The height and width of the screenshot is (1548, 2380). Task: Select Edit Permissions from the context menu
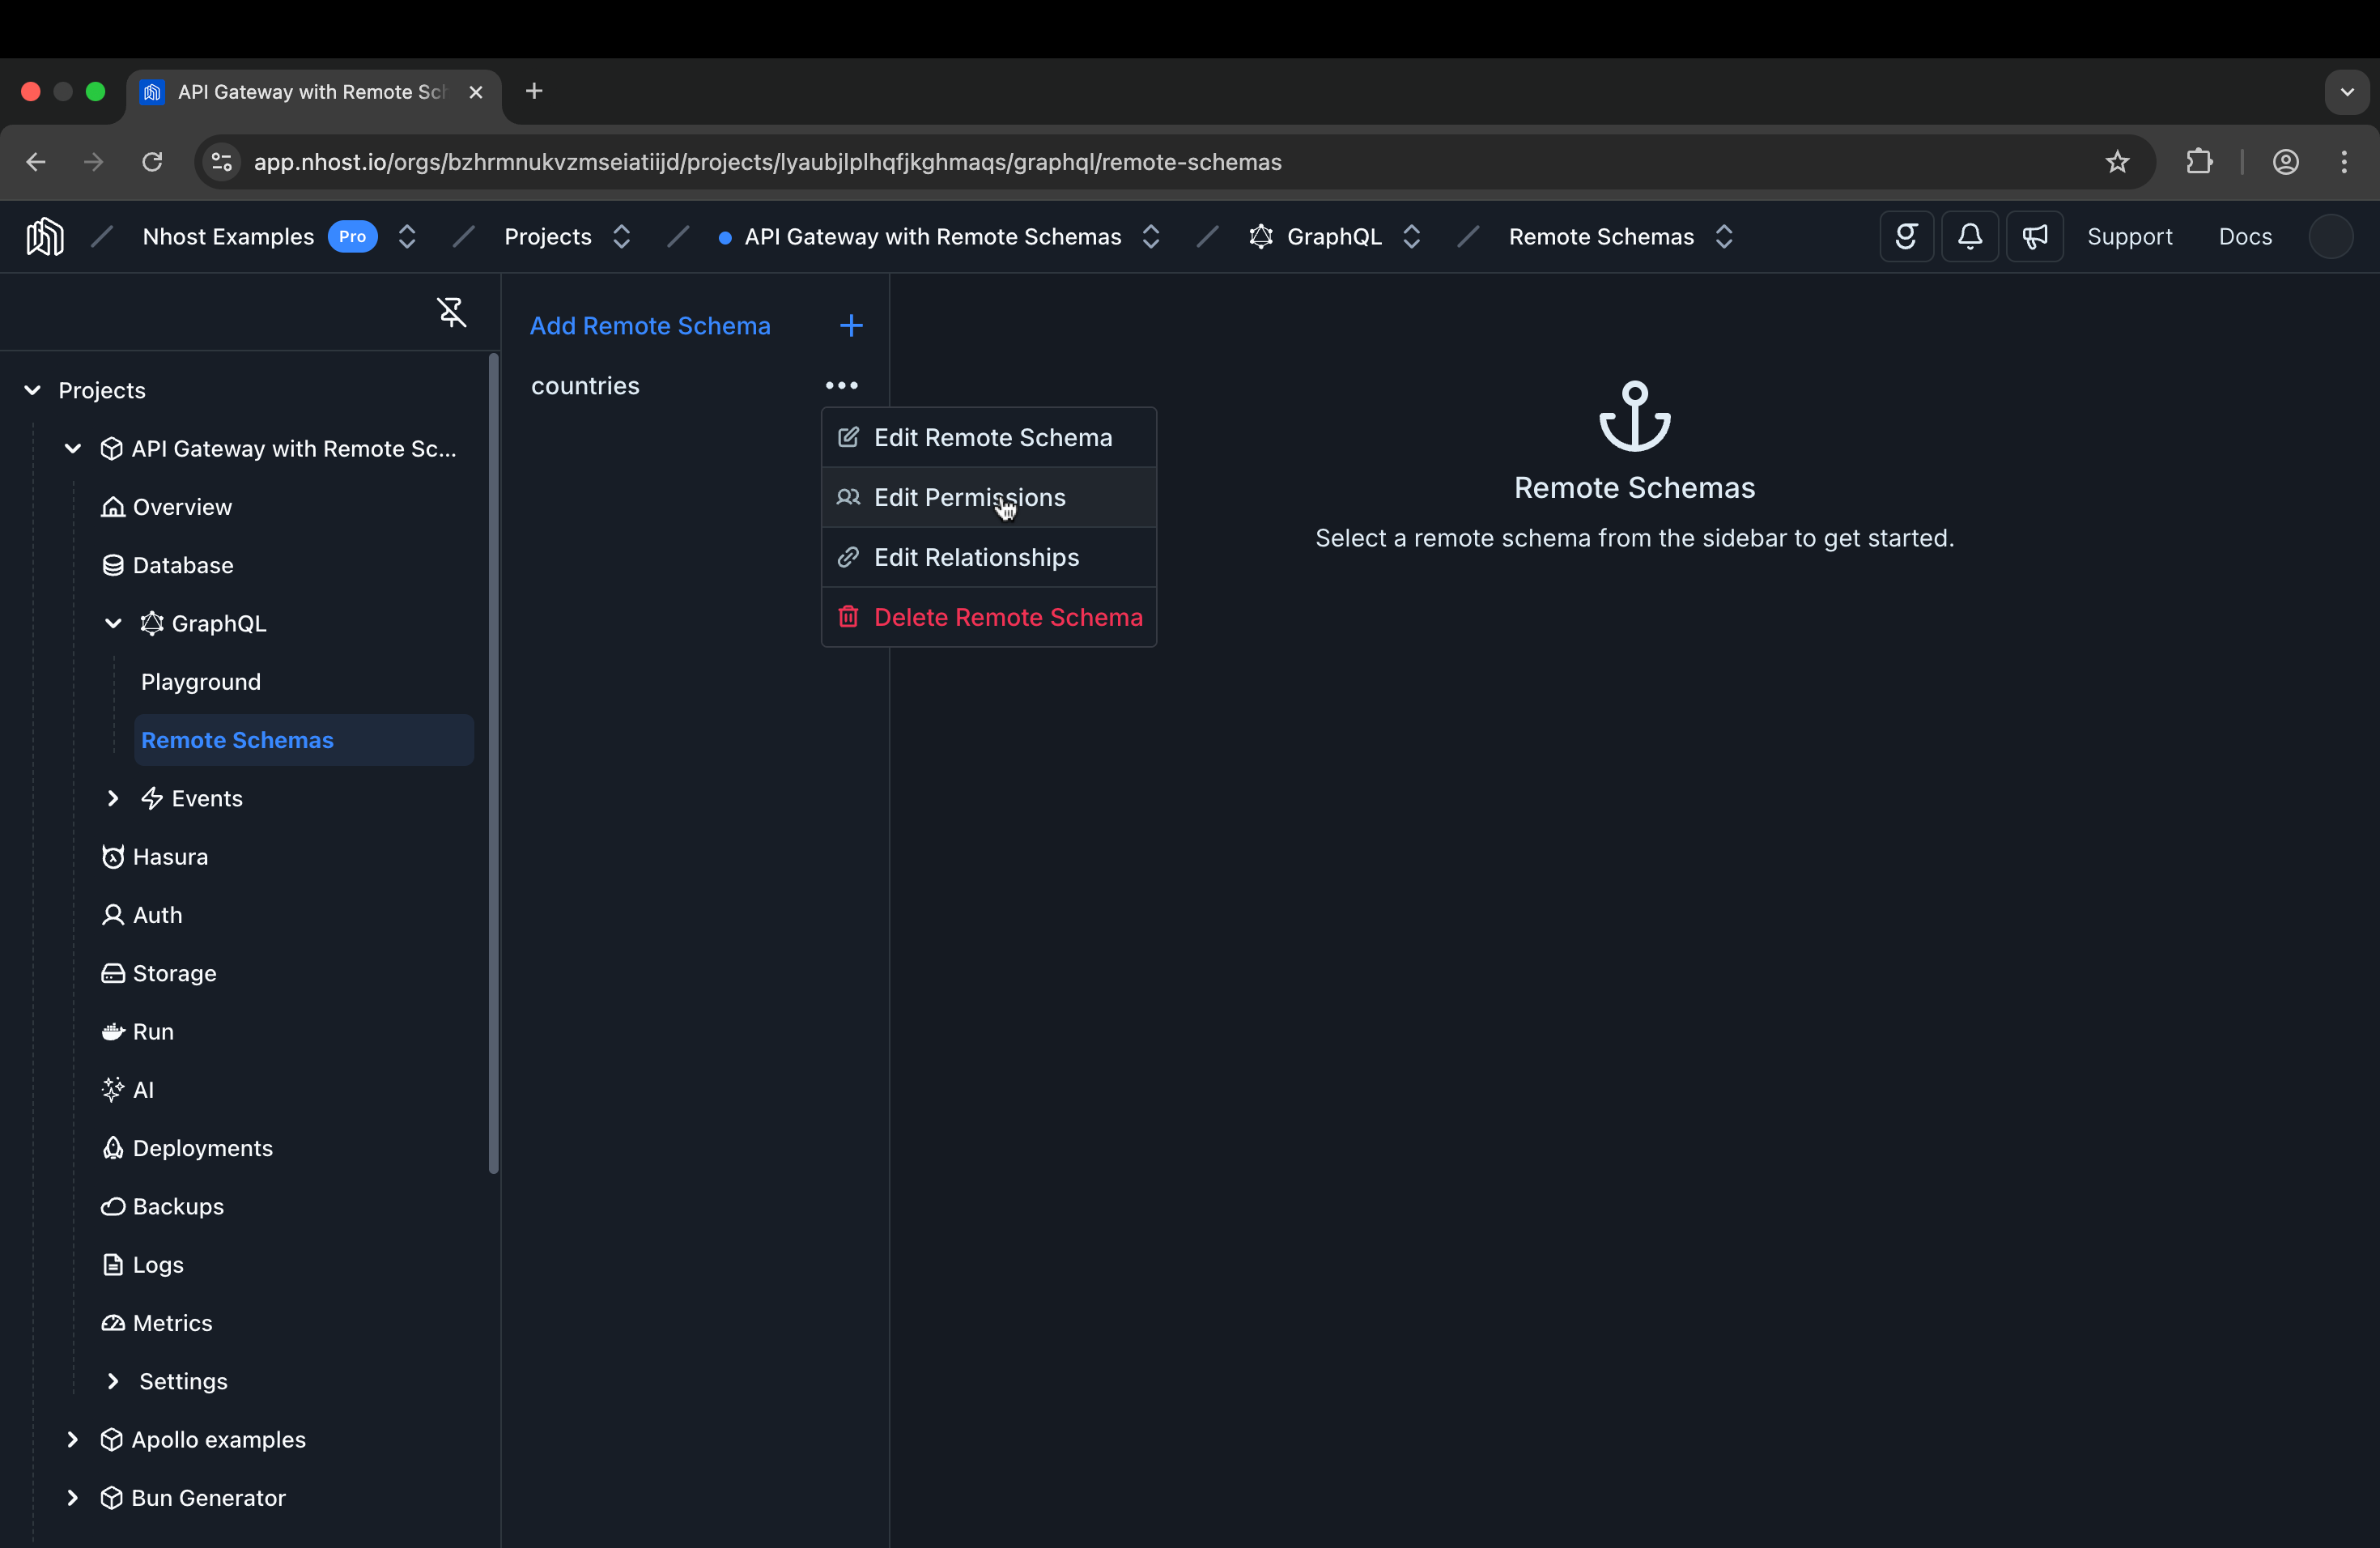tap(969, 497)
